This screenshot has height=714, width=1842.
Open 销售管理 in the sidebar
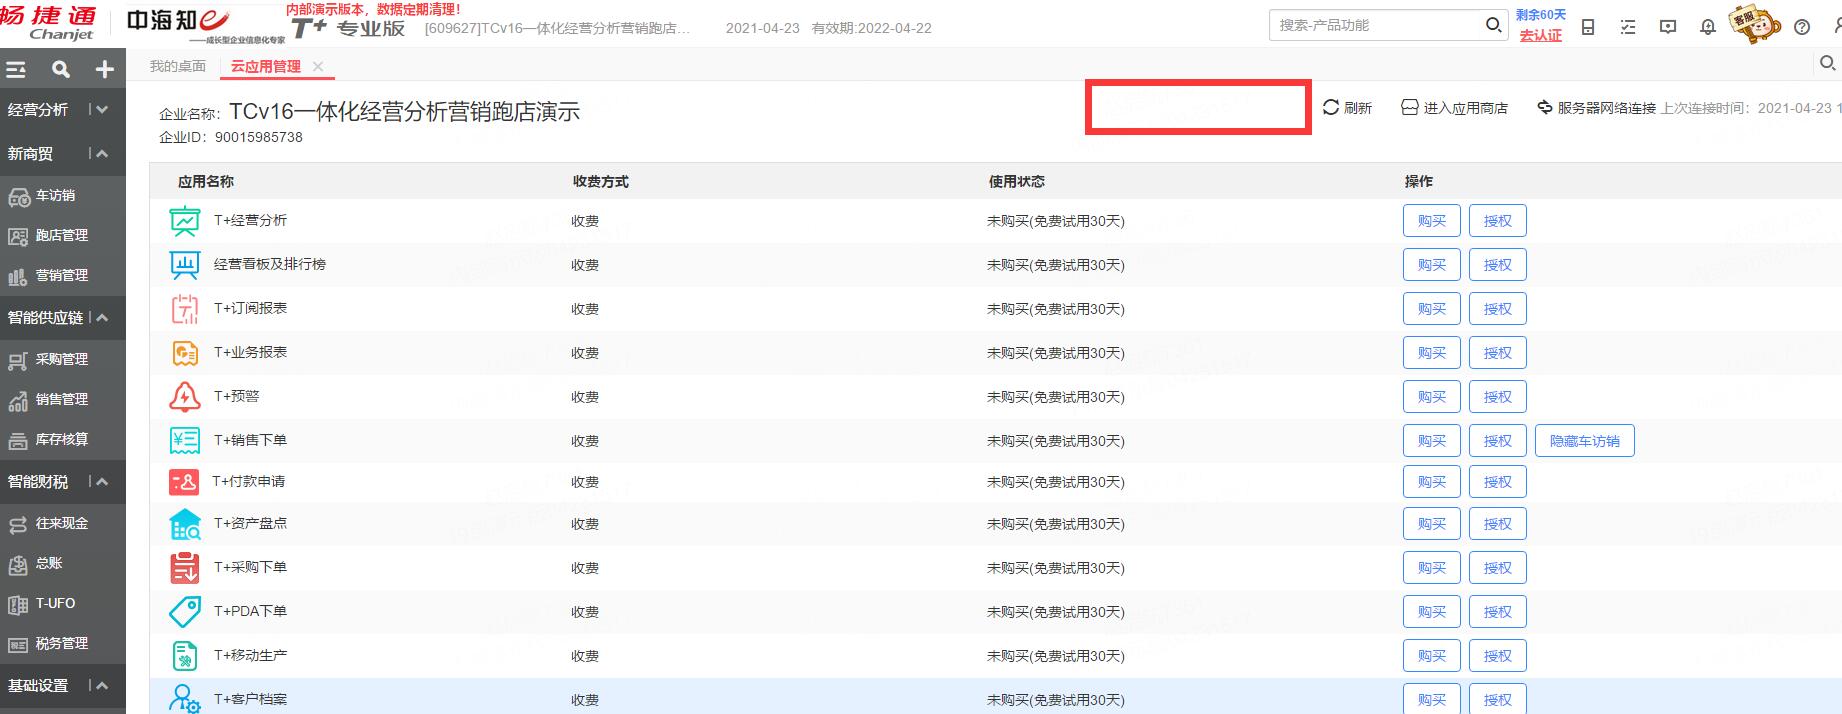point(63,400)
